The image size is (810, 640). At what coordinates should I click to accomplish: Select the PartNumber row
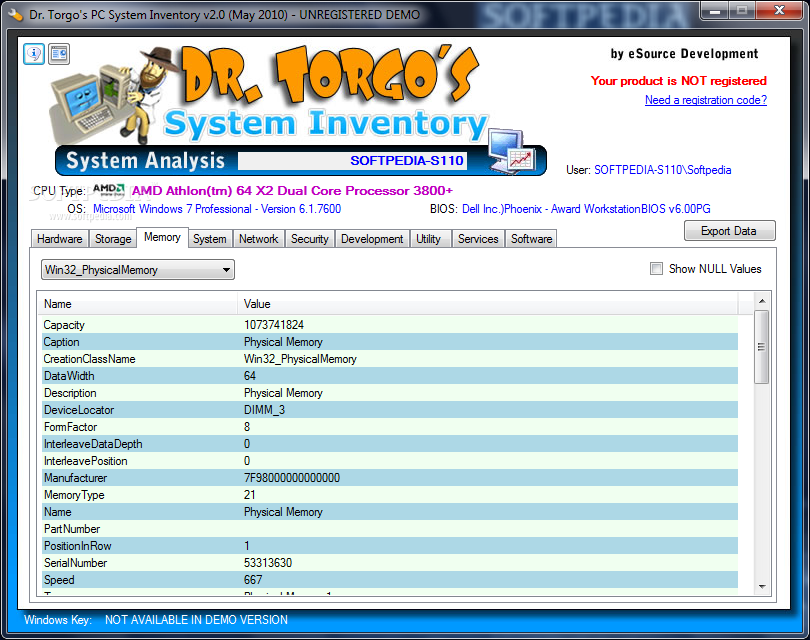point(388,529)
